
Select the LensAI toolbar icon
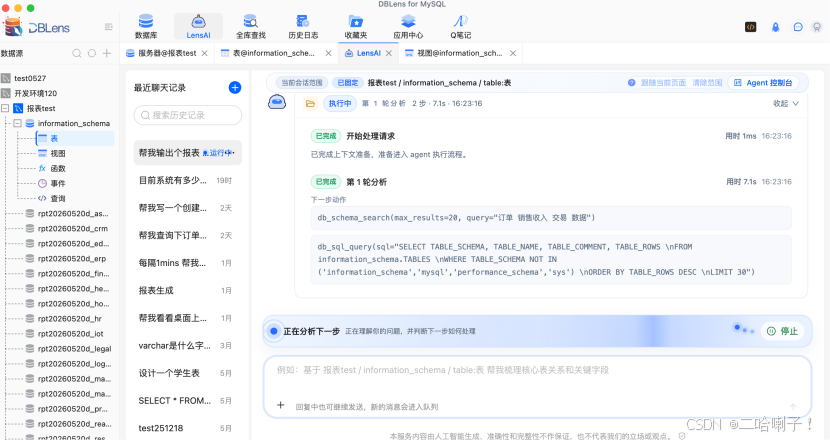[x=199, y=26]
